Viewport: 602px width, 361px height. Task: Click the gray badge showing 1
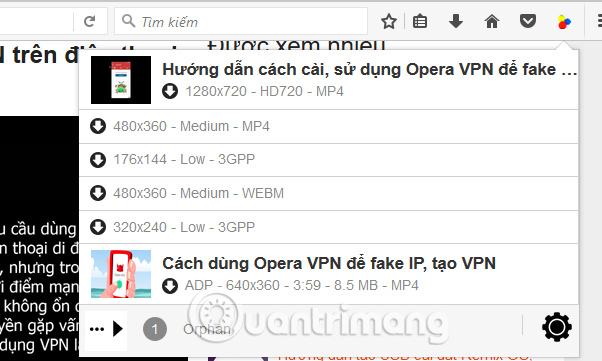click(x=155, y=329)
